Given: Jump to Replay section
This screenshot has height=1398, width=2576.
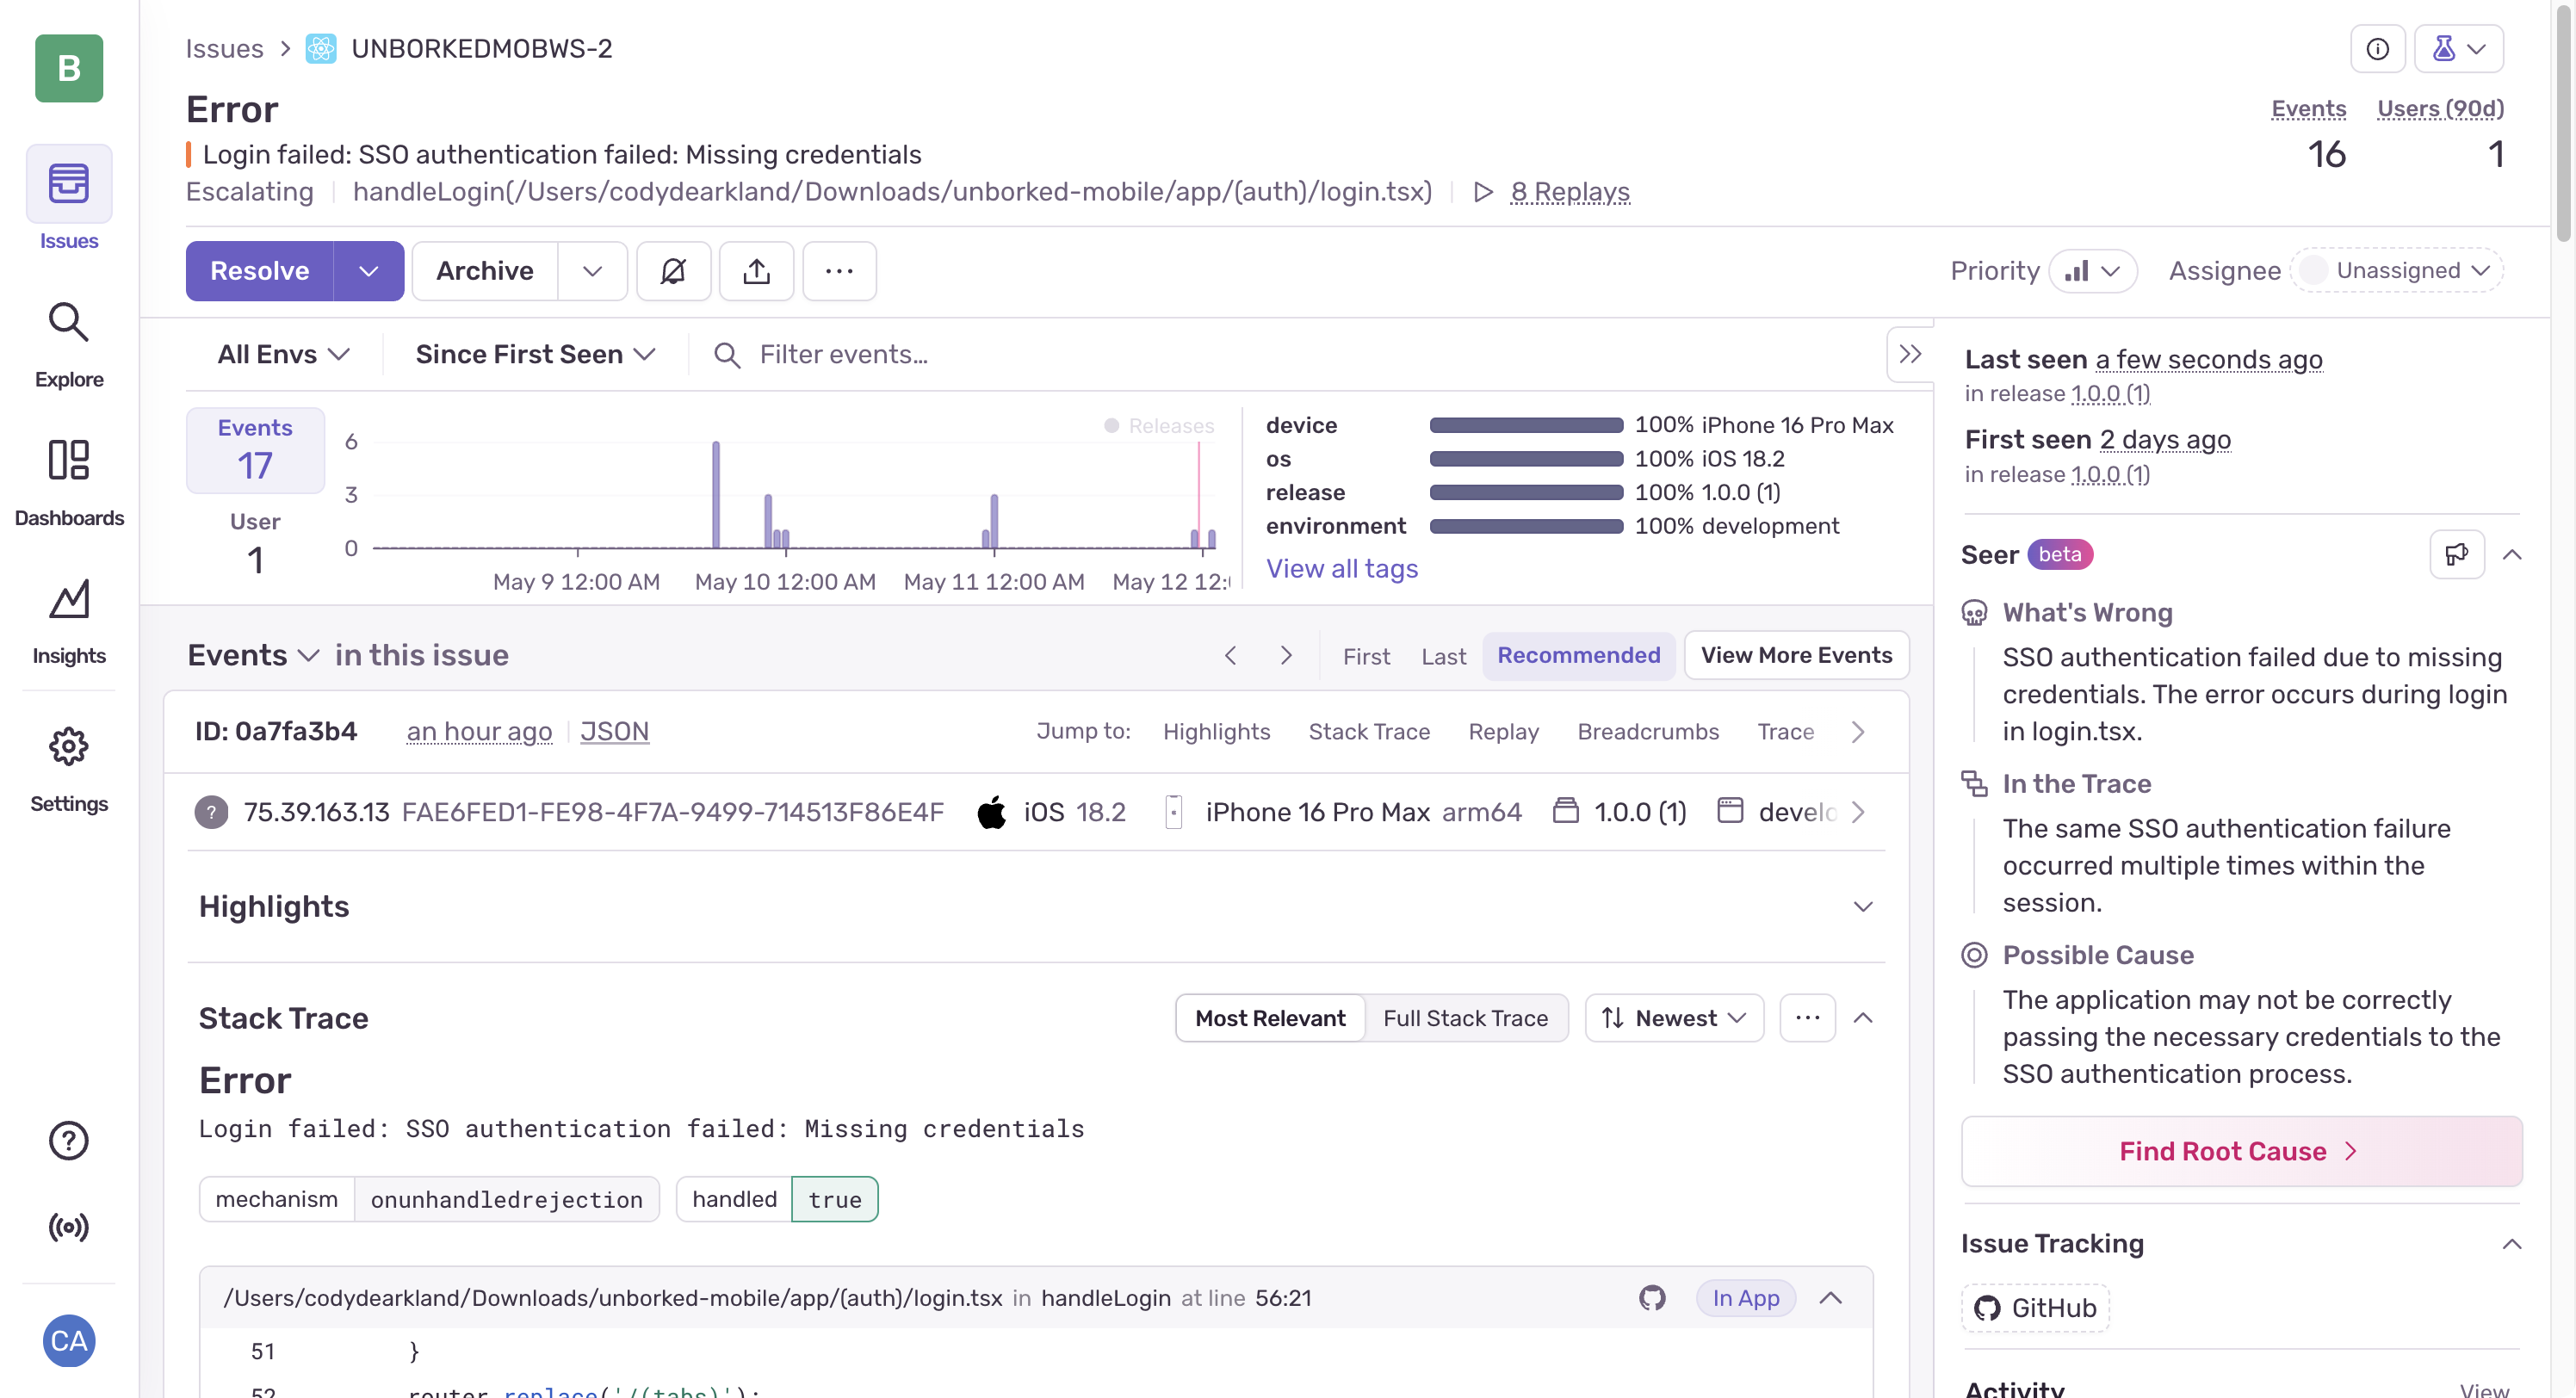Looking at the screenshot, I should pyautogui.click(x=1503, y=731).
